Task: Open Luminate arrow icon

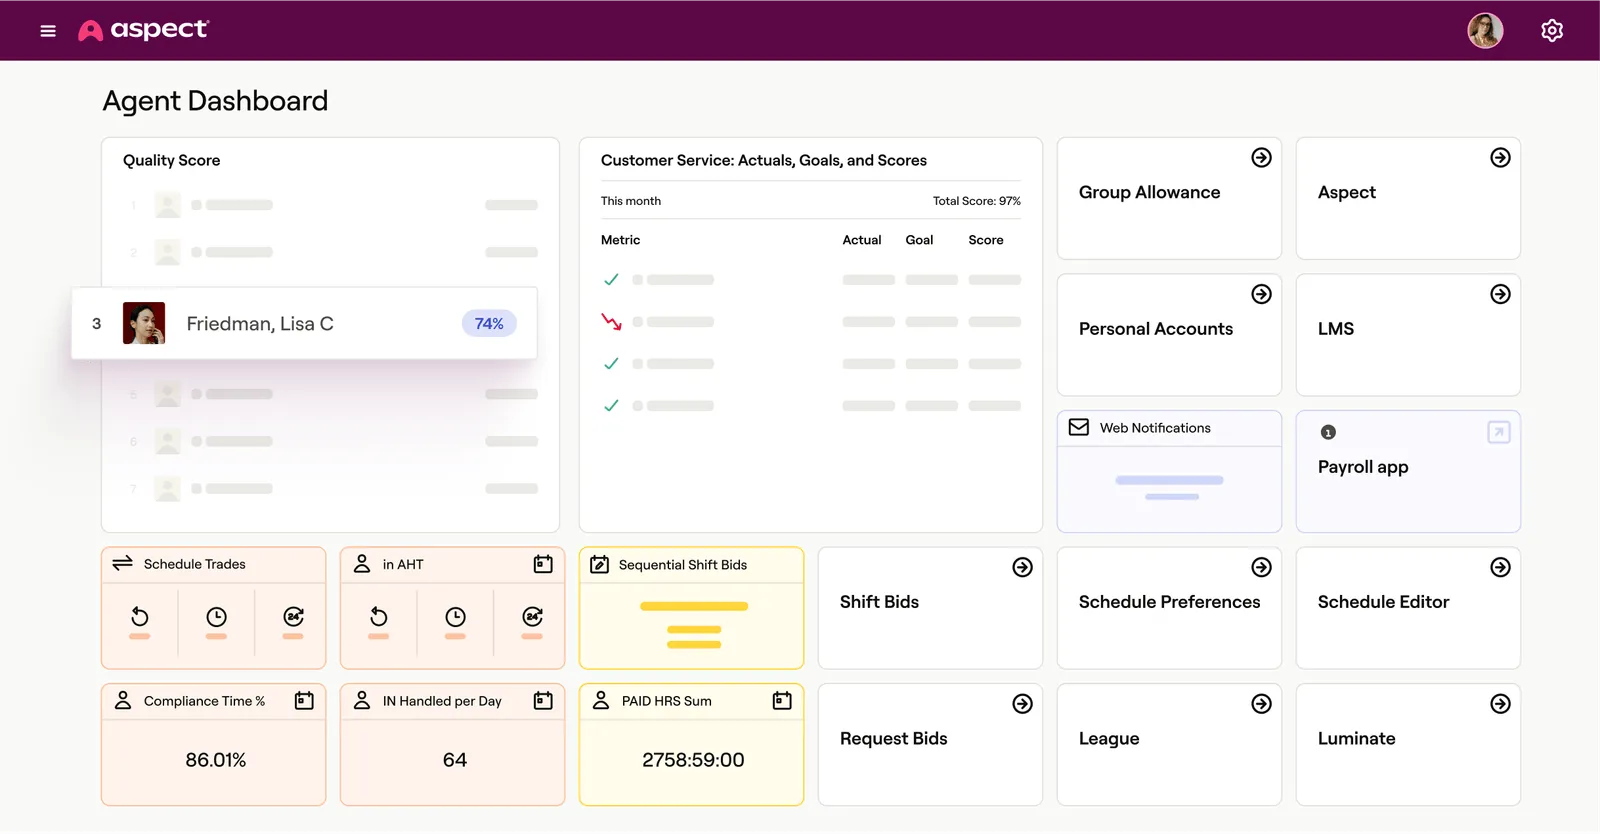Action: (1501, 704)
